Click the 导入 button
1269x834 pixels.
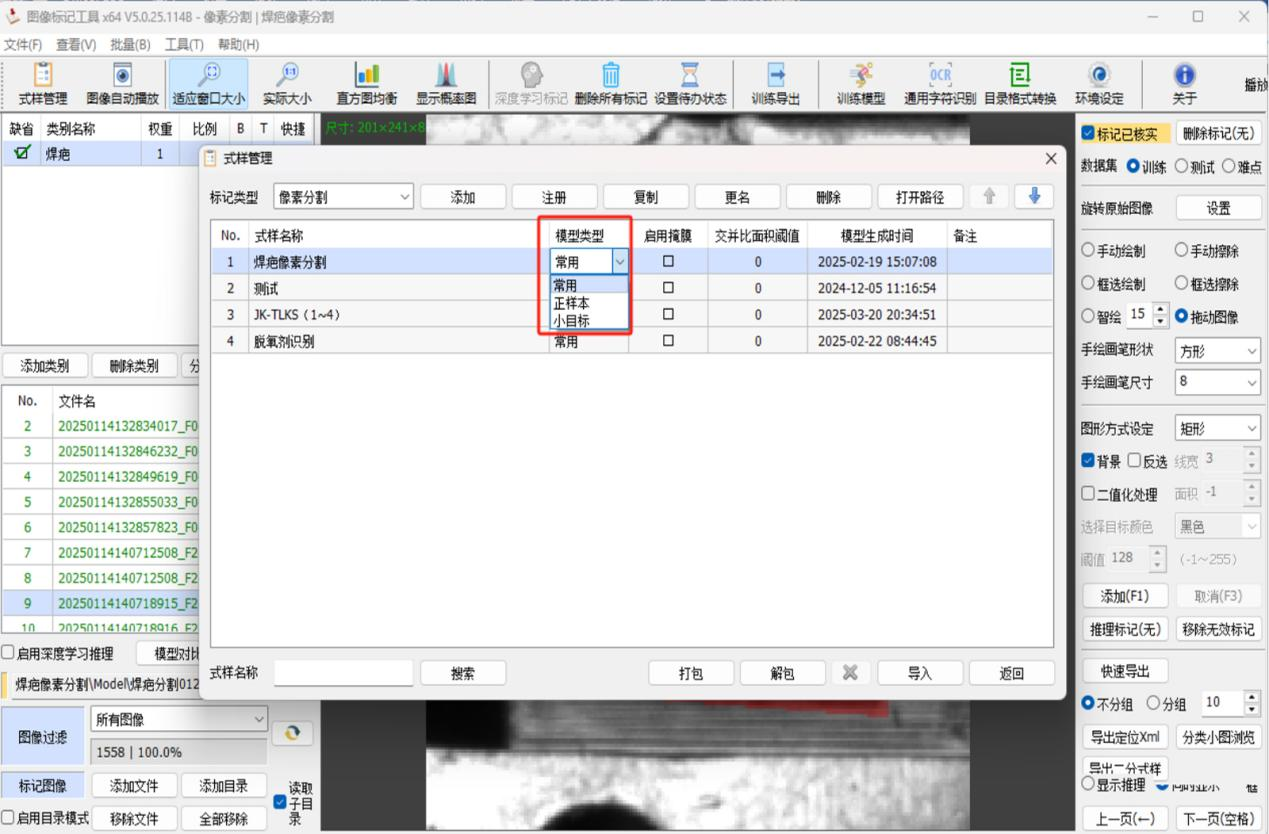click(x=920, y=673)
